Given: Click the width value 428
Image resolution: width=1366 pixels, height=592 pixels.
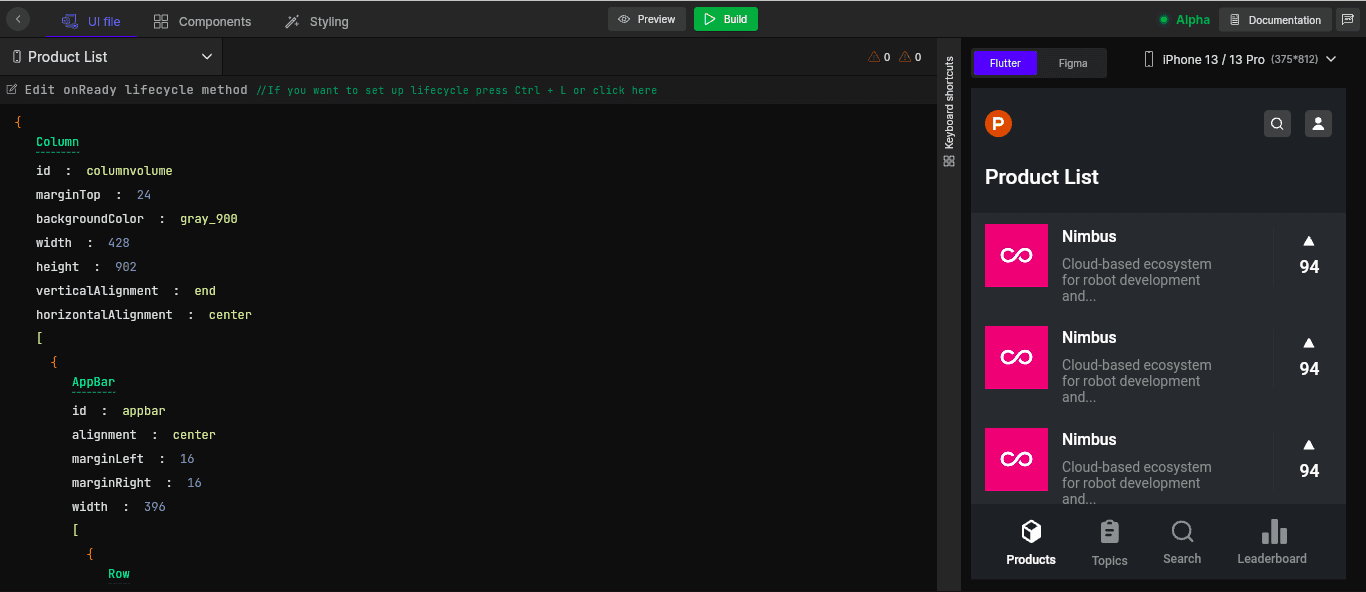Looking at the screenshot, I should (x=119, y=243).
